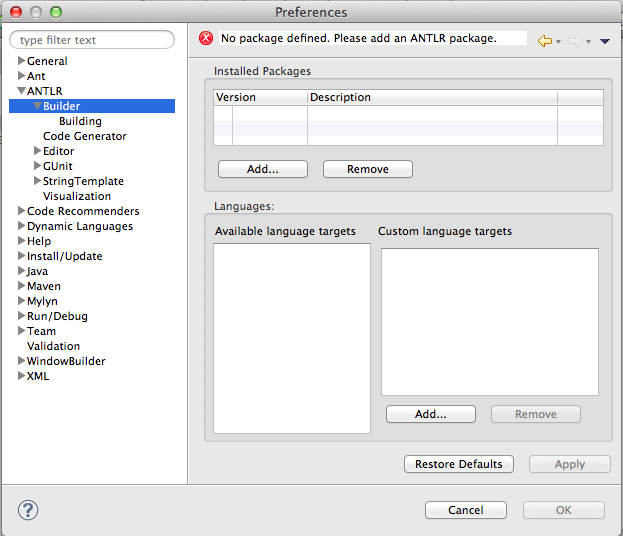Expand the Mylyn preferences node
The image size is (623, 536).
21,301
